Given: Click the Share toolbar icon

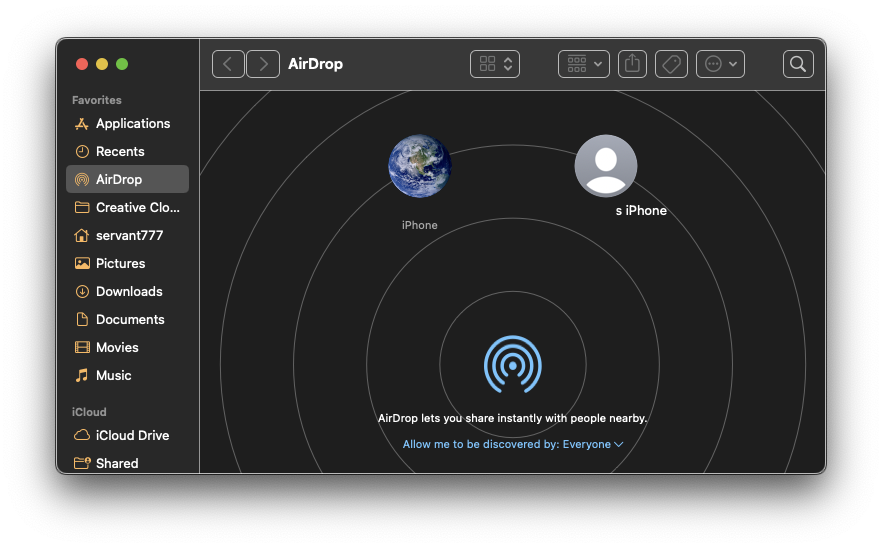Looking at the screenshot, I should click(632, 64).
